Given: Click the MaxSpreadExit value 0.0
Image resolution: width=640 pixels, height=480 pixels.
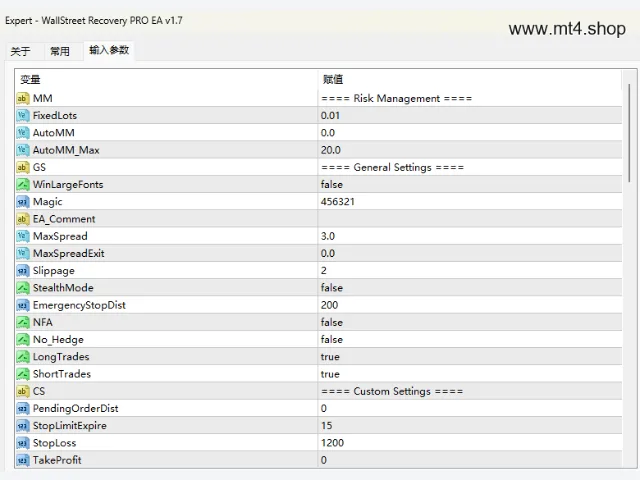Looking at the screenshot, I should (x=328, y=253).
